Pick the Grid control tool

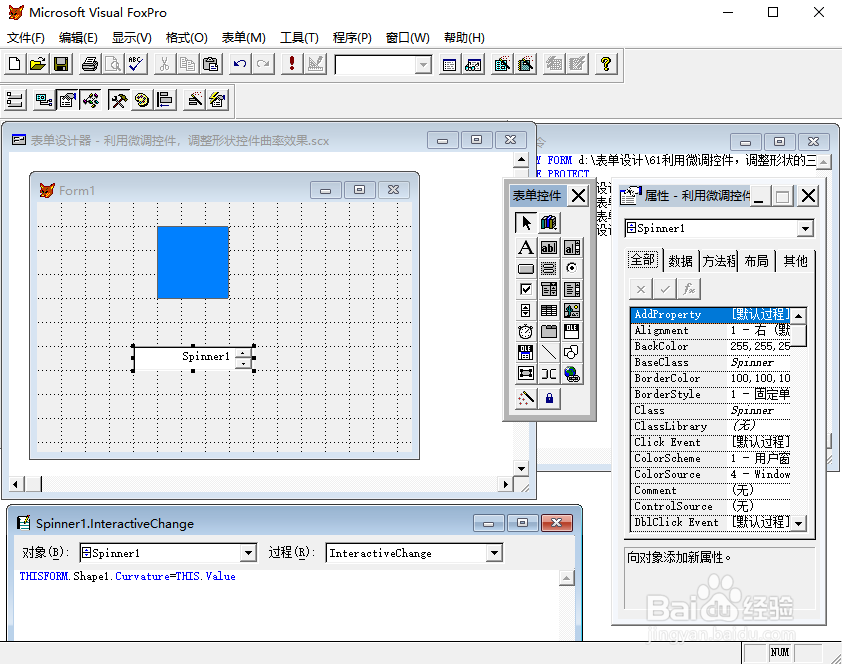click(x=549, y=310)
